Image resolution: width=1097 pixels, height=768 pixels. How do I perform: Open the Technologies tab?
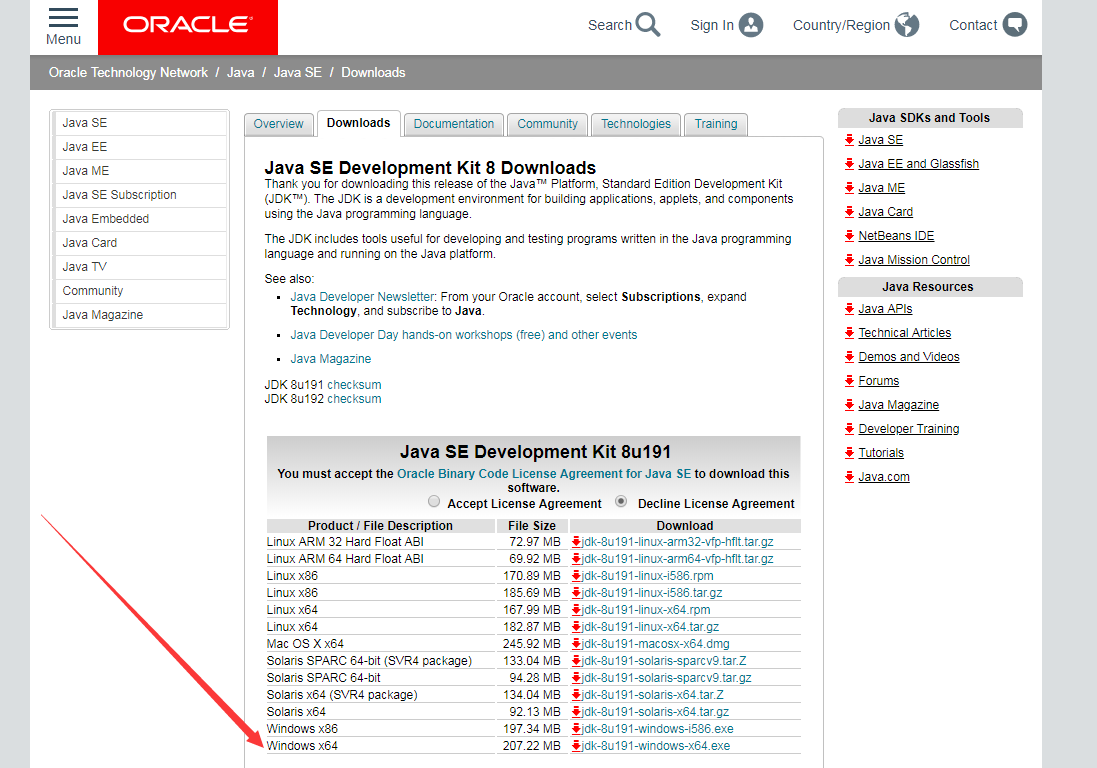[635, 124]
